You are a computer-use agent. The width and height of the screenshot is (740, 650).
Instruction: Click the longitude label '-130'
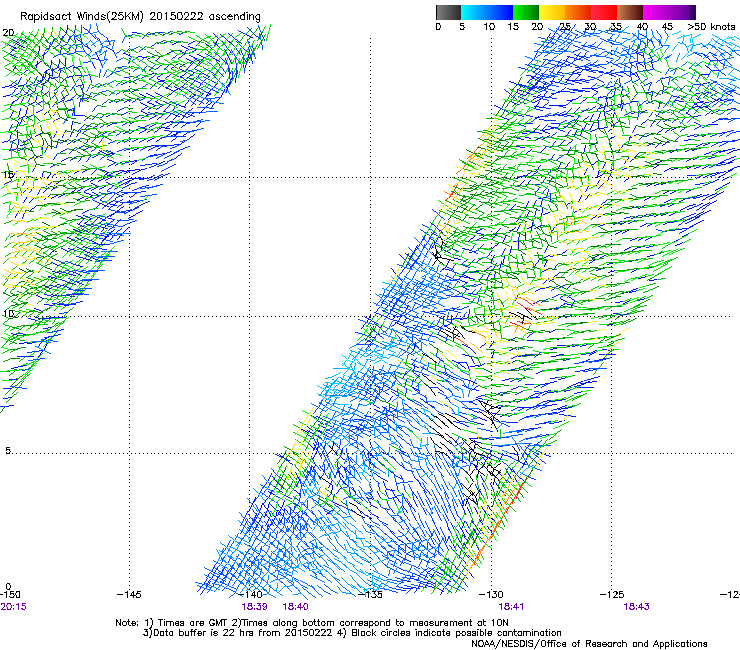pos(491,595)
